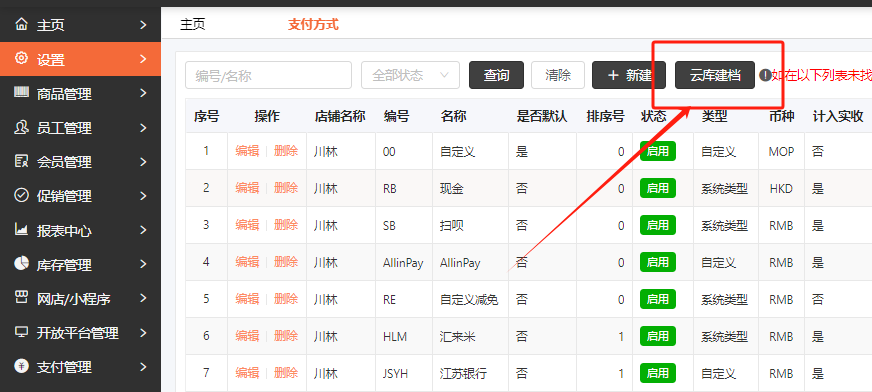Expand the 开放平台管理 chevron
This screenshot has width=872, height=392.
pos(143,333)
